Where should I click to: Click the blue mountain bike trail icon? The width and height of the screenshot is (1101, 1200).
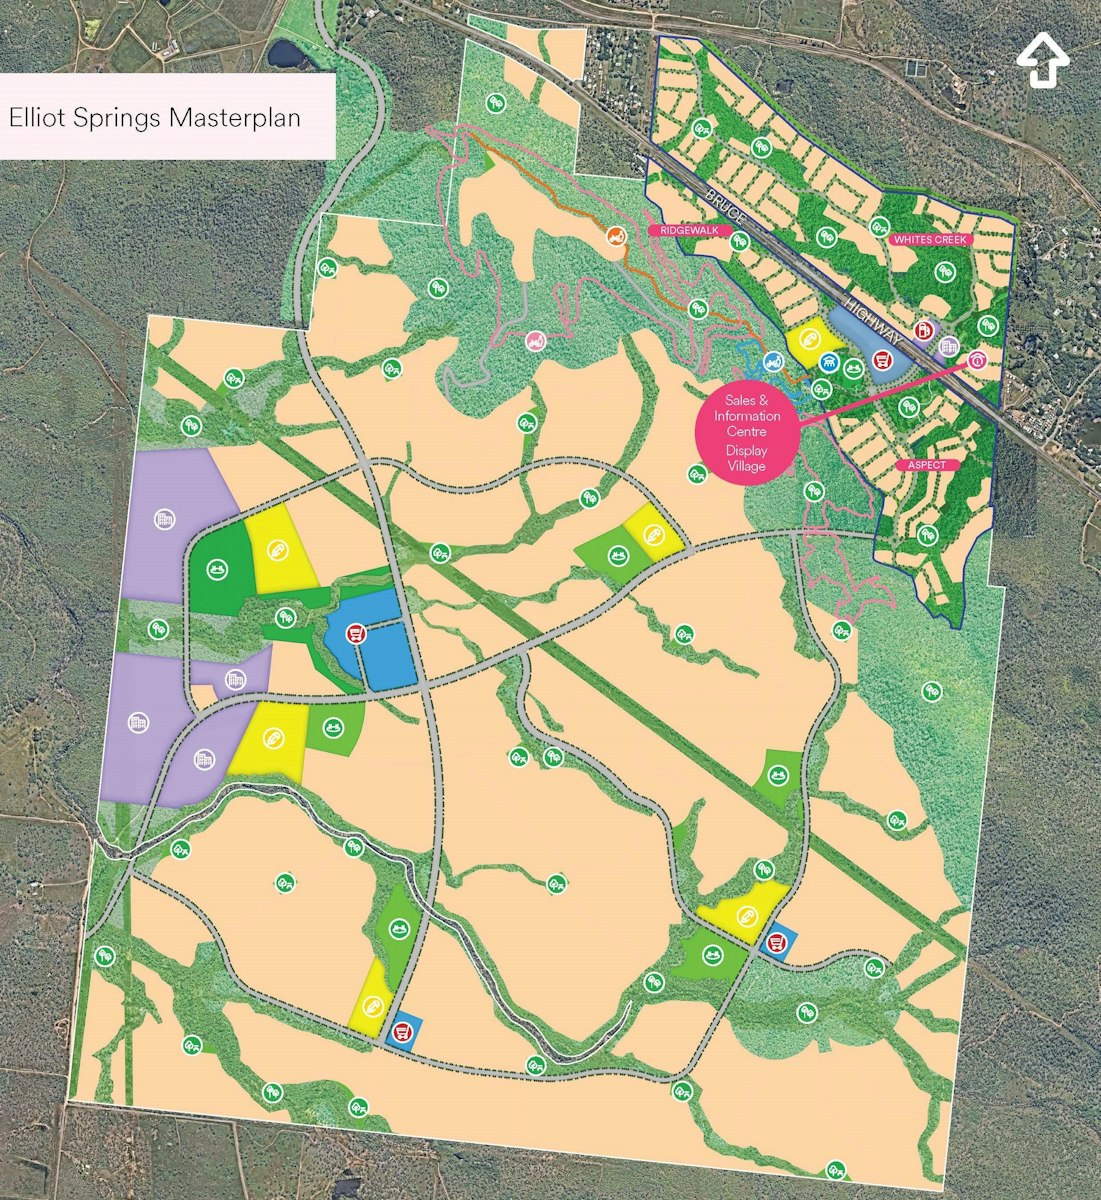772,360
